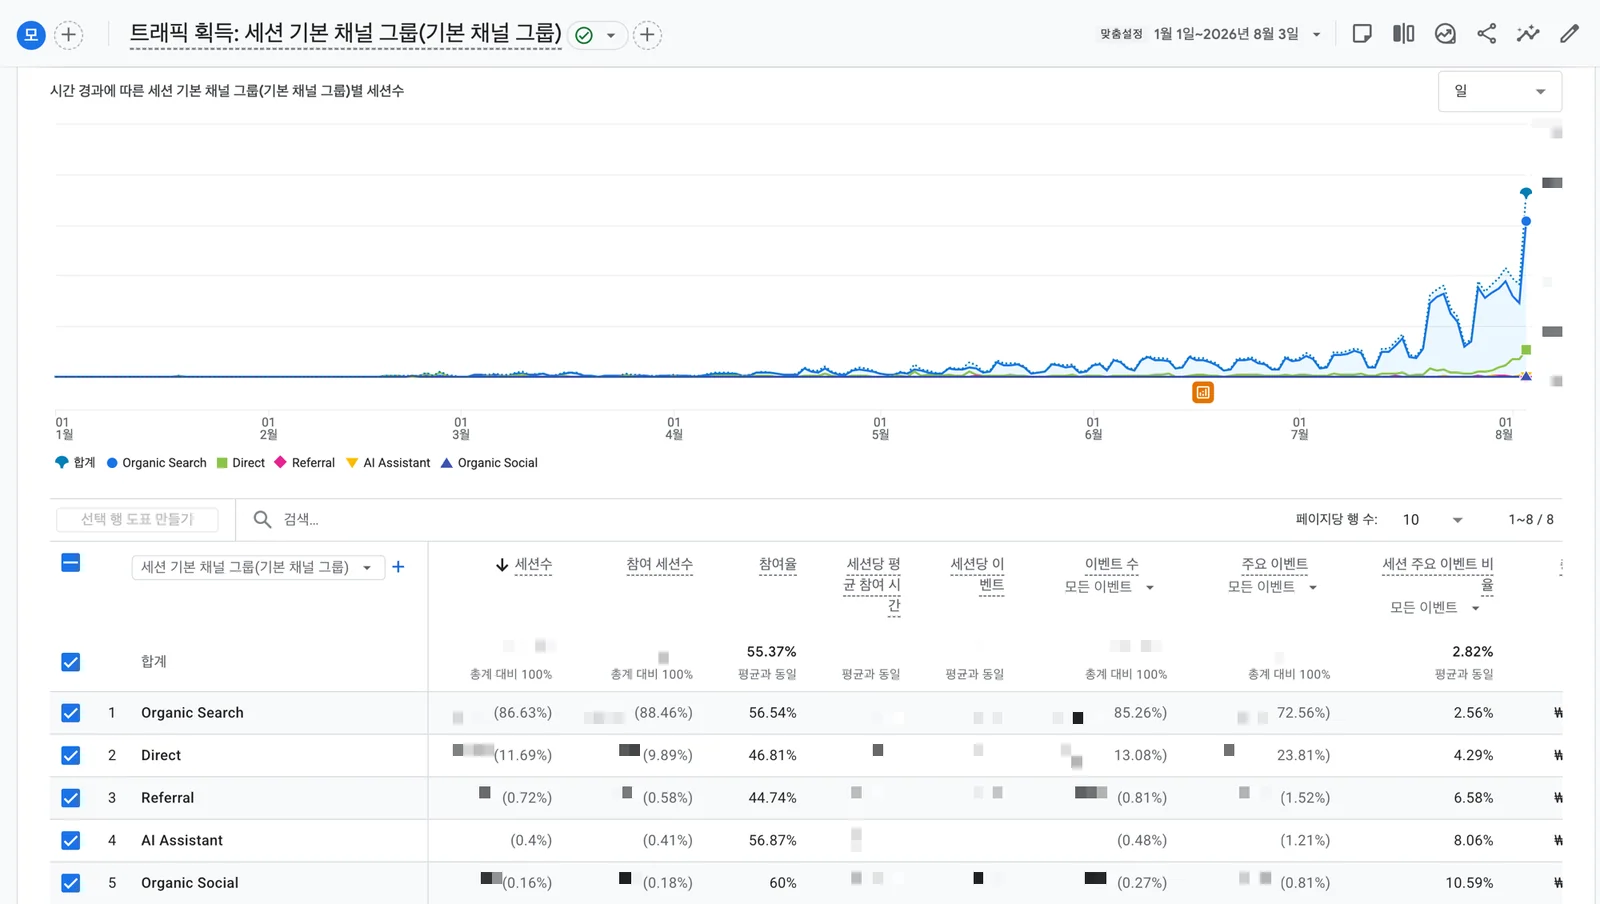Add a secondary dimension with the blue plus
Screen dimensions: 1600x904
point(398,567)
